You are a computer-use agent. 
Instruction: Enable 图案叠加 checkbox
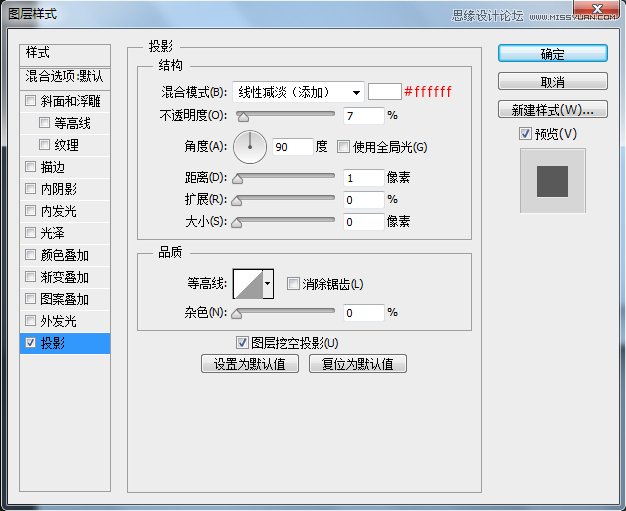pyautogui.click(x=30, y=298)
